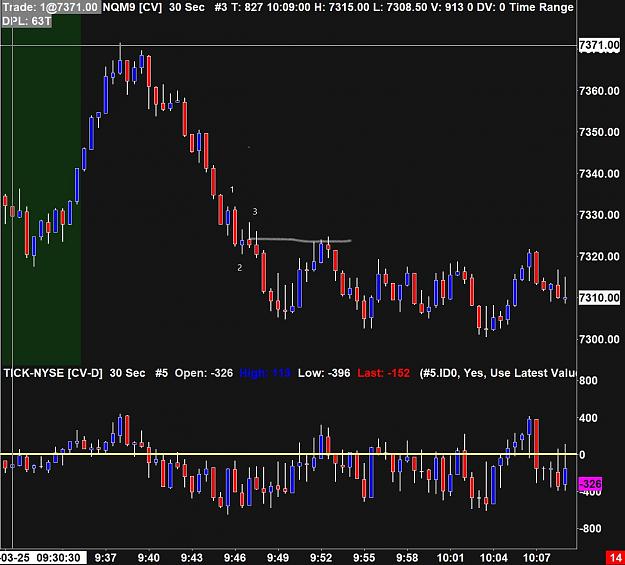Click the blue High: 113 value
625x565 pixels.
pos(265,373)
